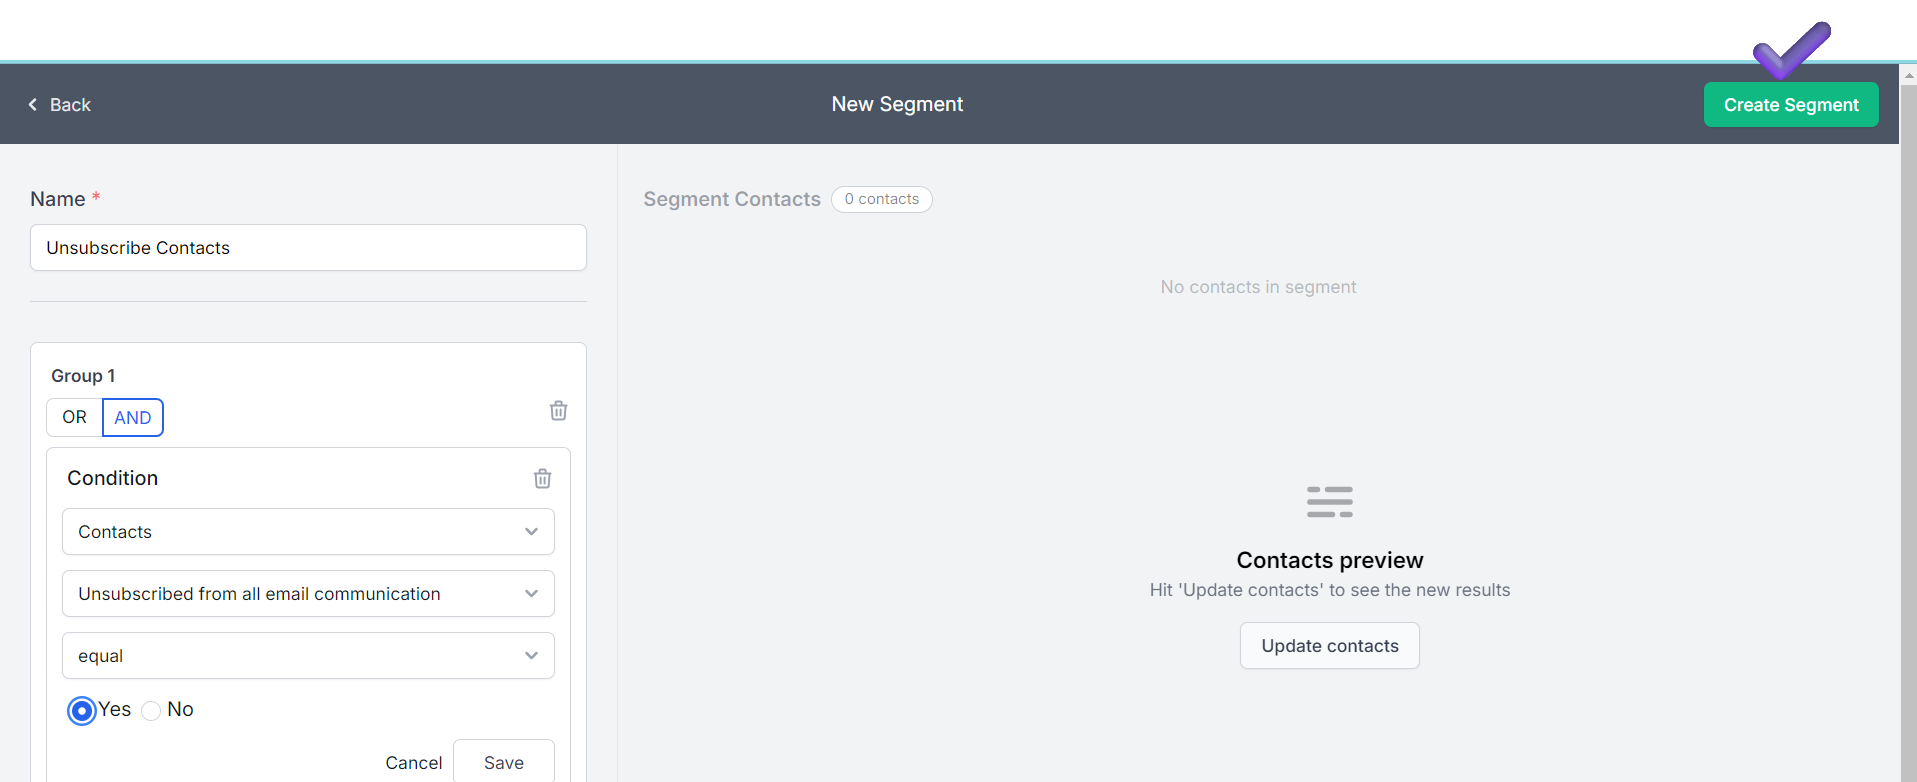The height and width of the screenshot is (782, 1917).
Task: Select the No radio button
Action: click(151, 711)
